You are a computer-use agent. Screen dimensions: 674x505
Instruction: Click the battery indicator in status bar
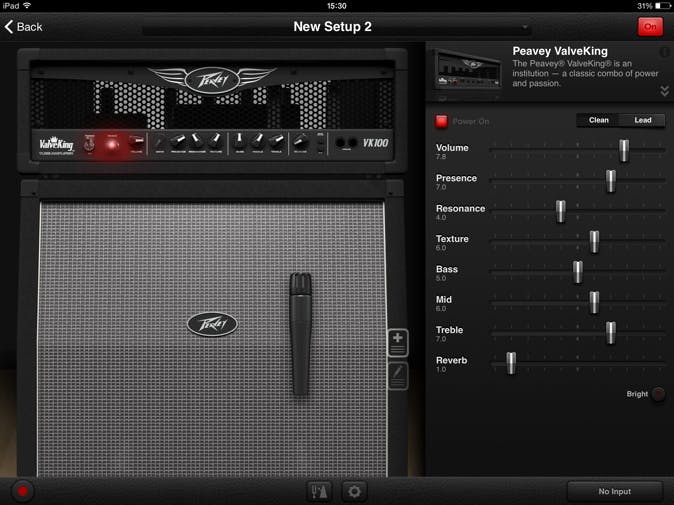pos(663,6)
